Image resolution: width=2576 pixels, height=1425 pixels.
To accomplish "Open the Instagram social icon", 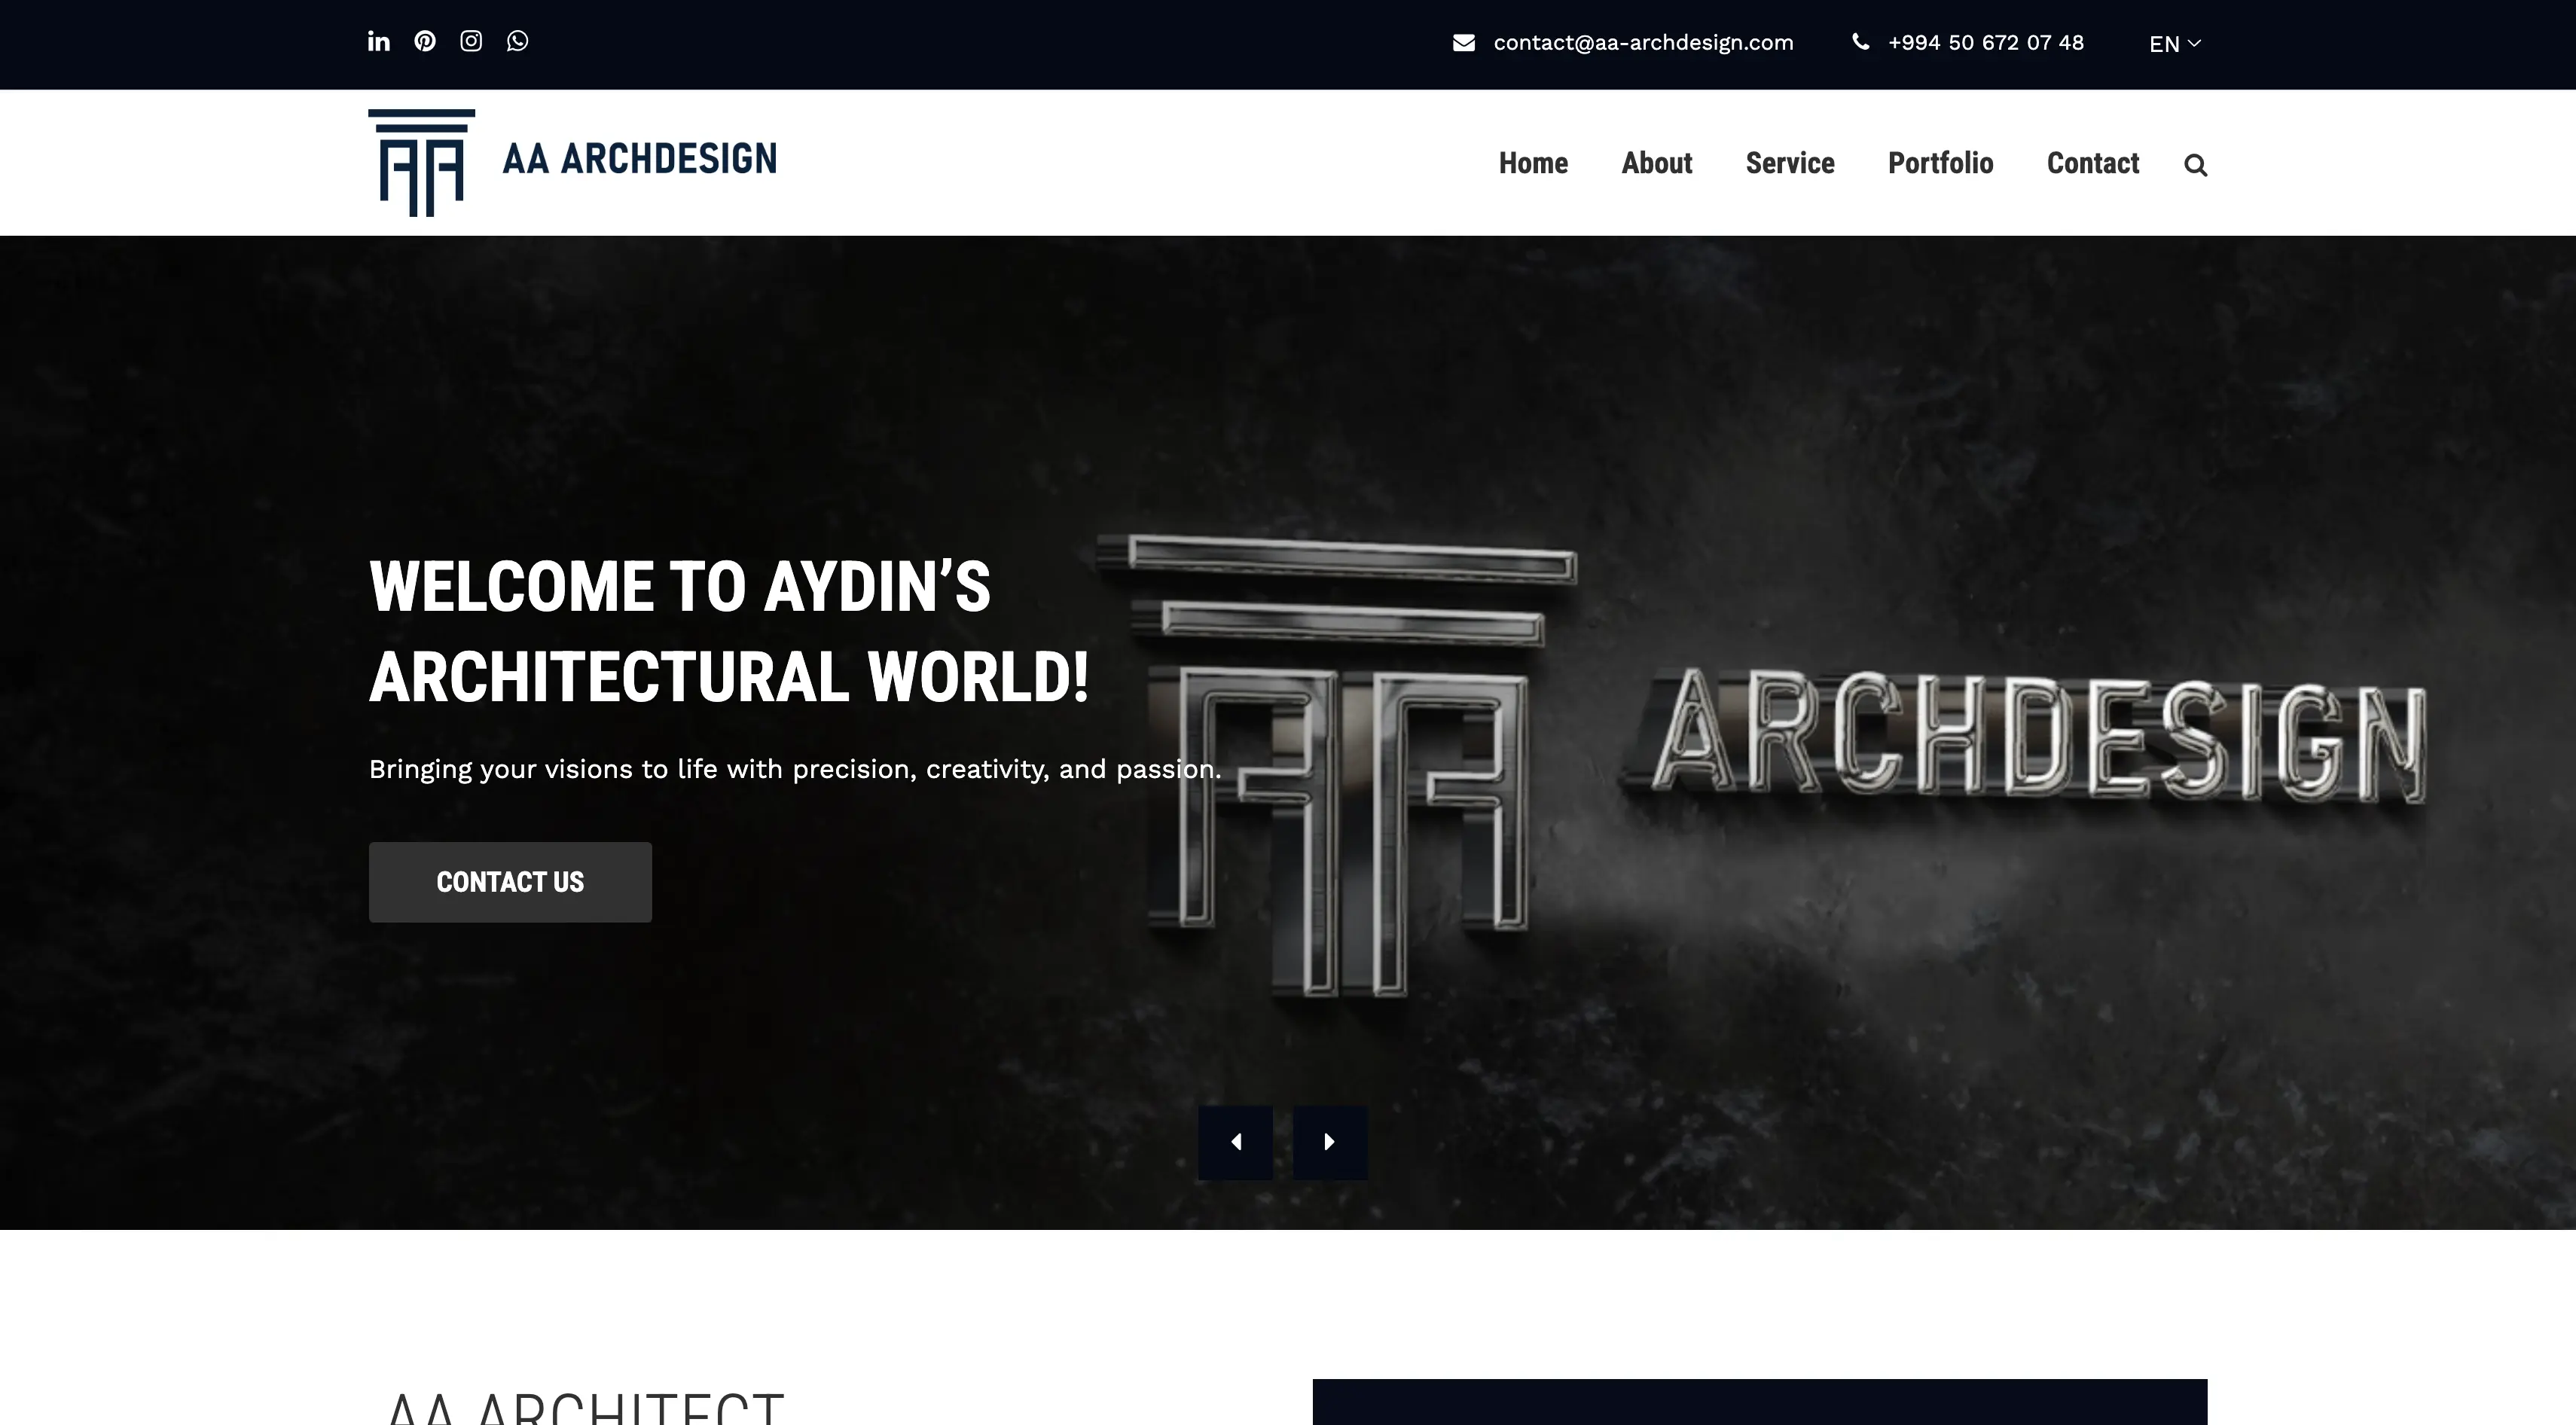I will pos(471,41).
